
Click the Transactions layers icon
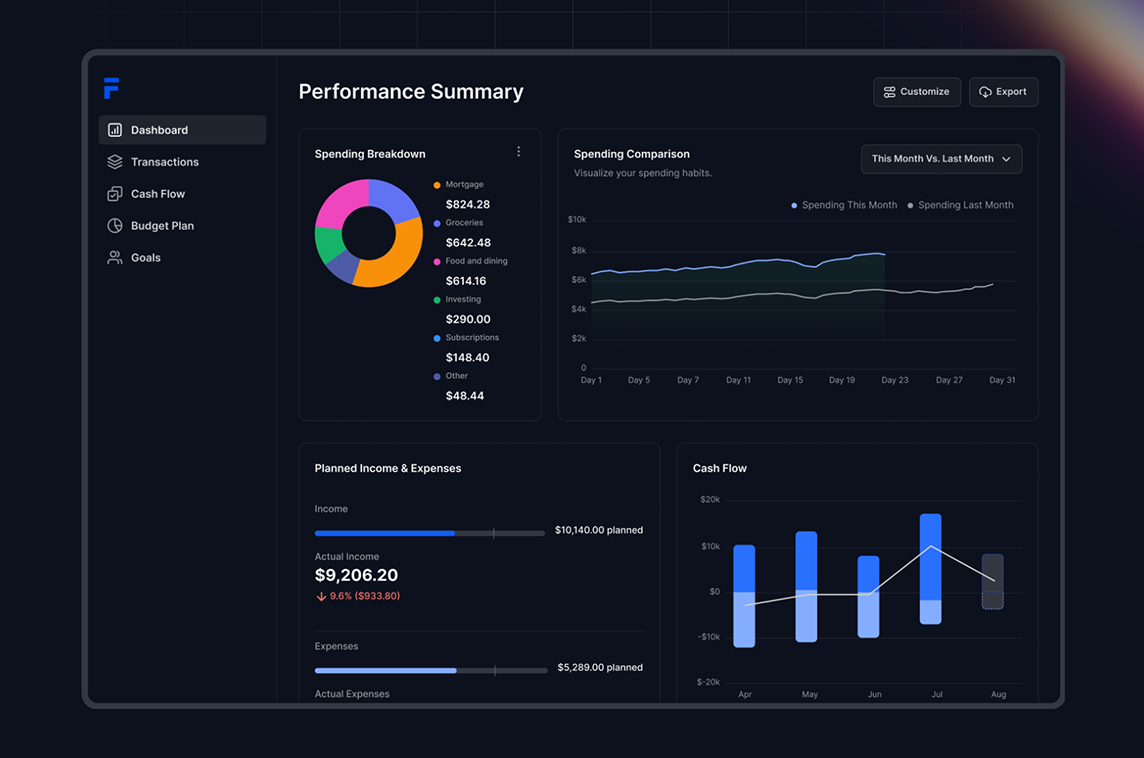115,162
